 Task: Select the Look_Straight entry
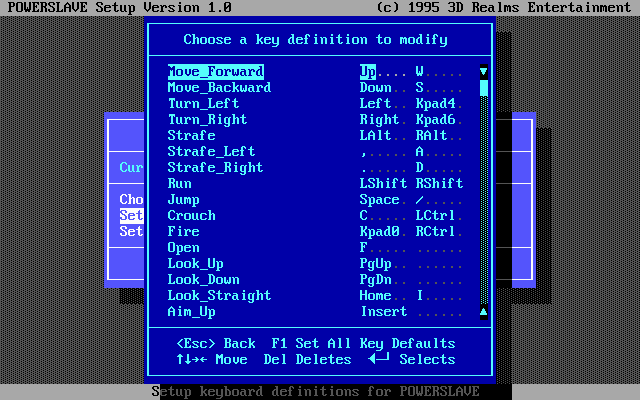219,296
